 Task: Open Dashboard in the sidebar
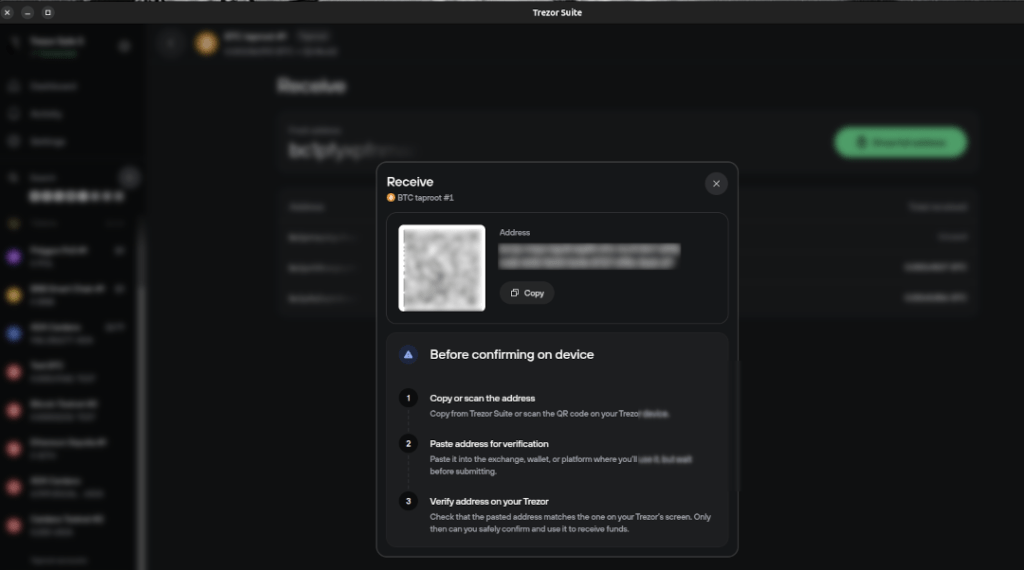coord(52,87)
